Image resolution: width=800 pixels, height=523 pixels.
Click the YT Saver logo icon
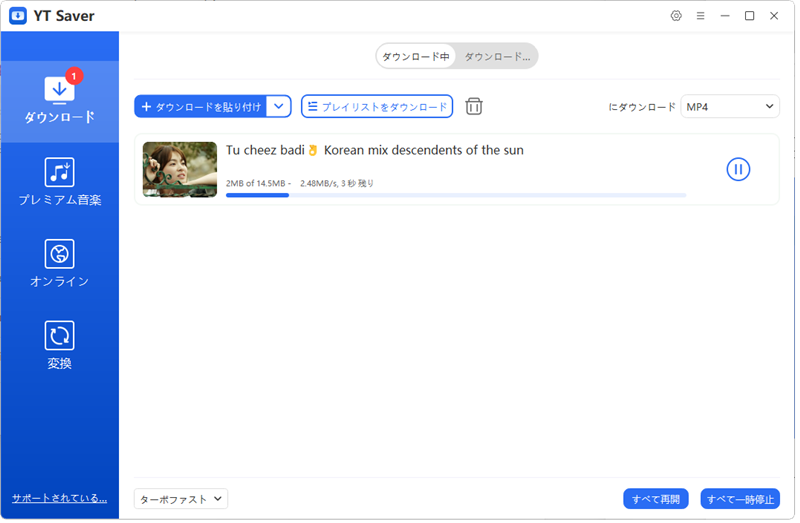point(18,16)
